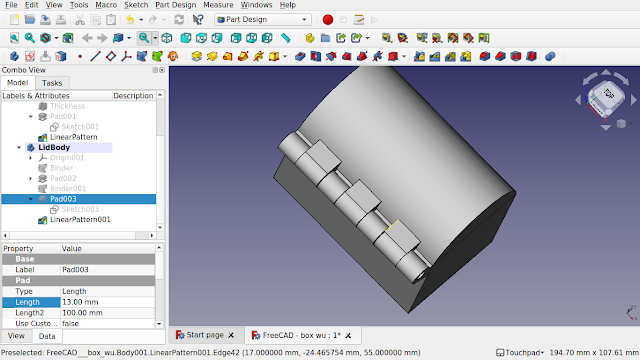Screen dimensions: 640x360
Task: Select the LinearPattern tree item
Action: (x=73, y=137)
